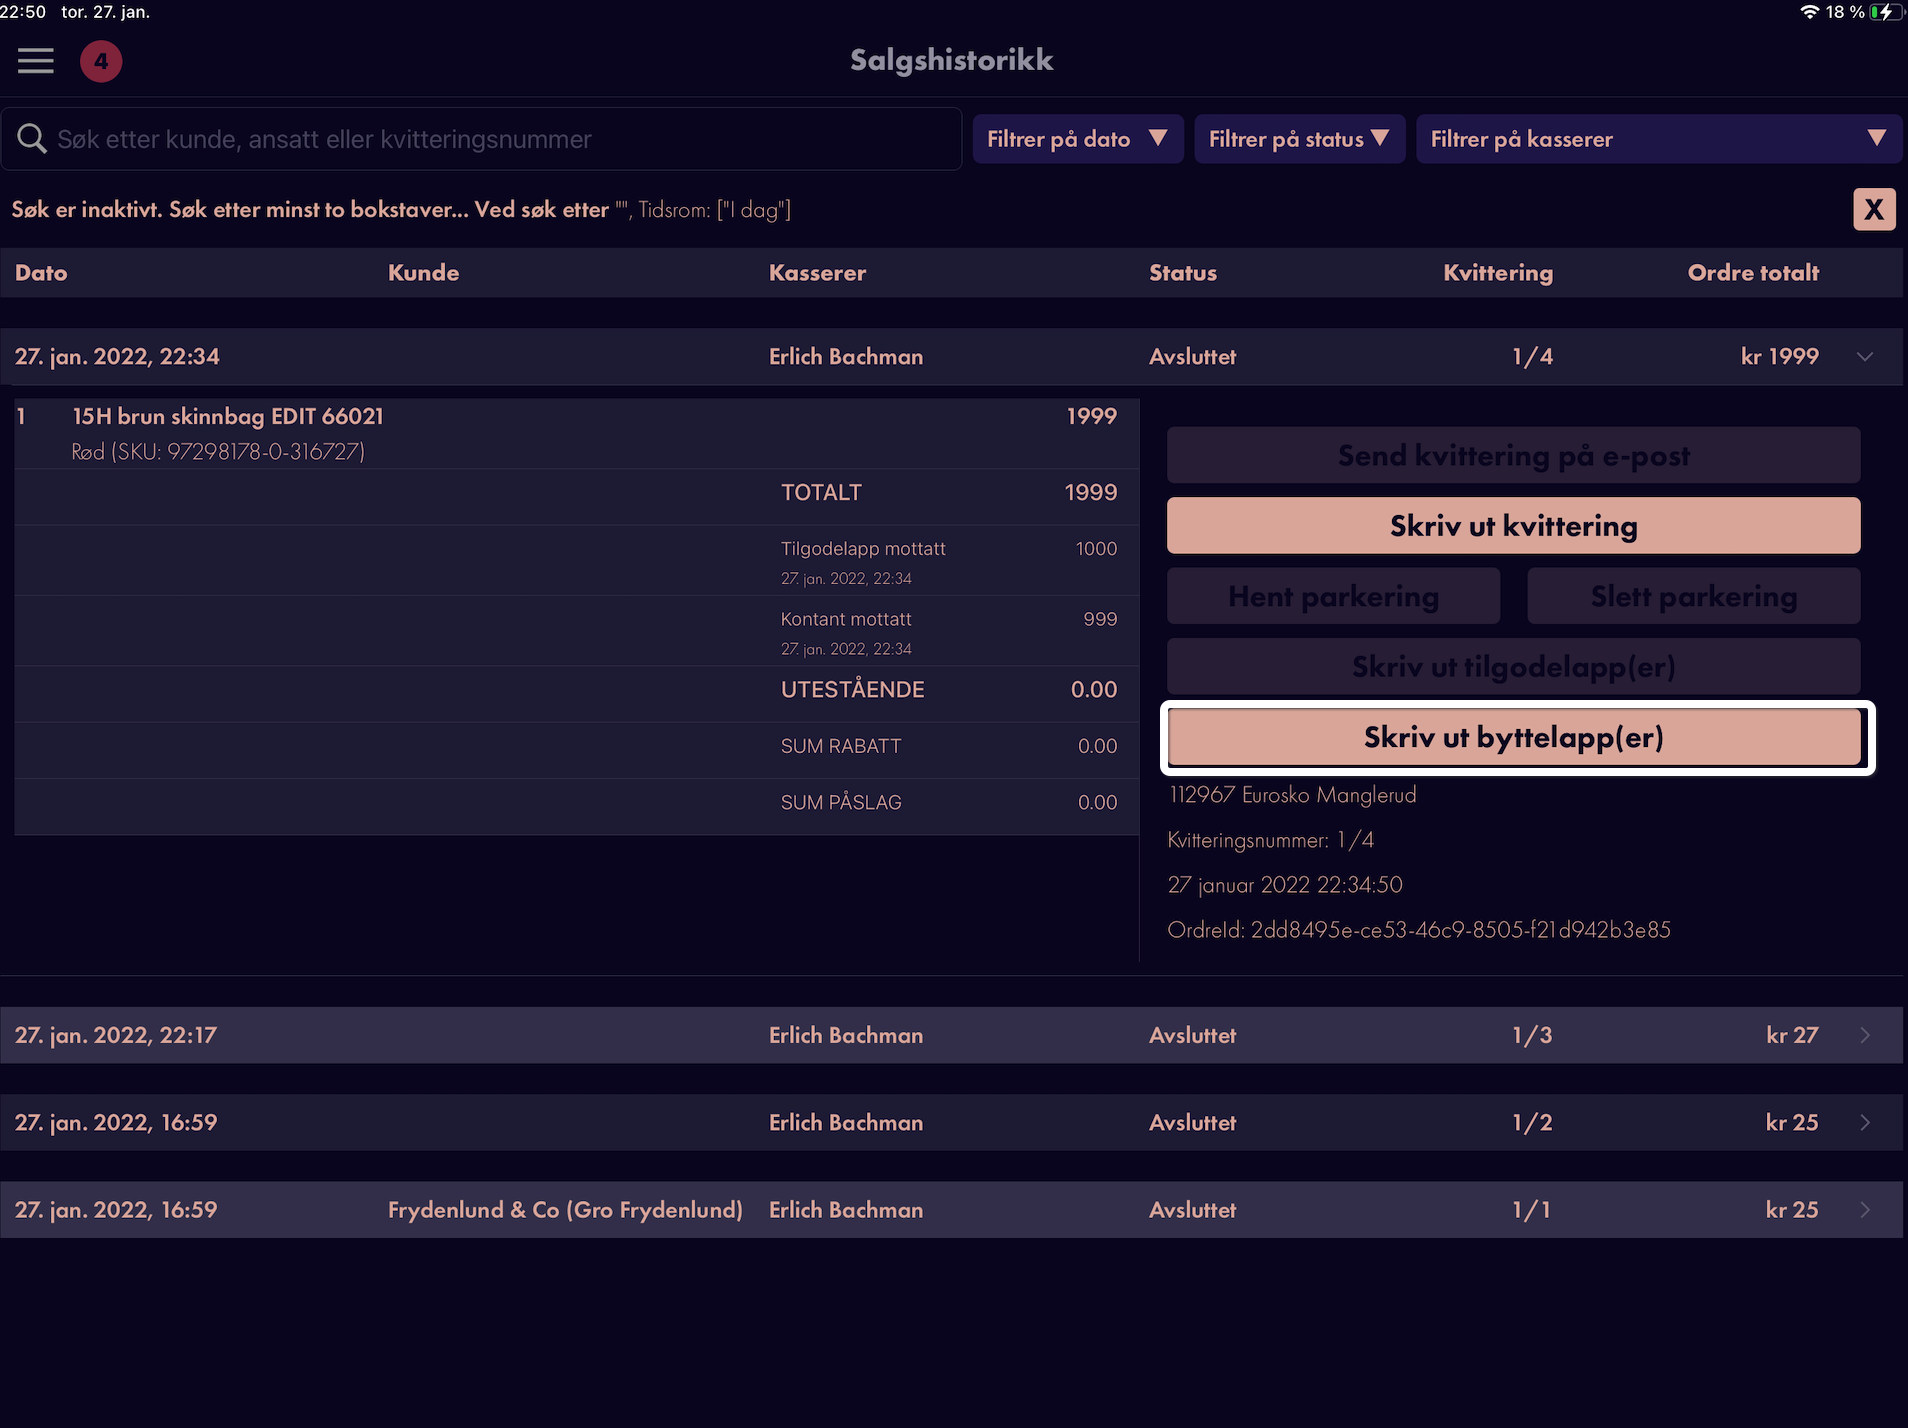Click product 15H brun skinnbag EDIT 66021
The image size is (1908, 1428).
click(x=228, y=416)
